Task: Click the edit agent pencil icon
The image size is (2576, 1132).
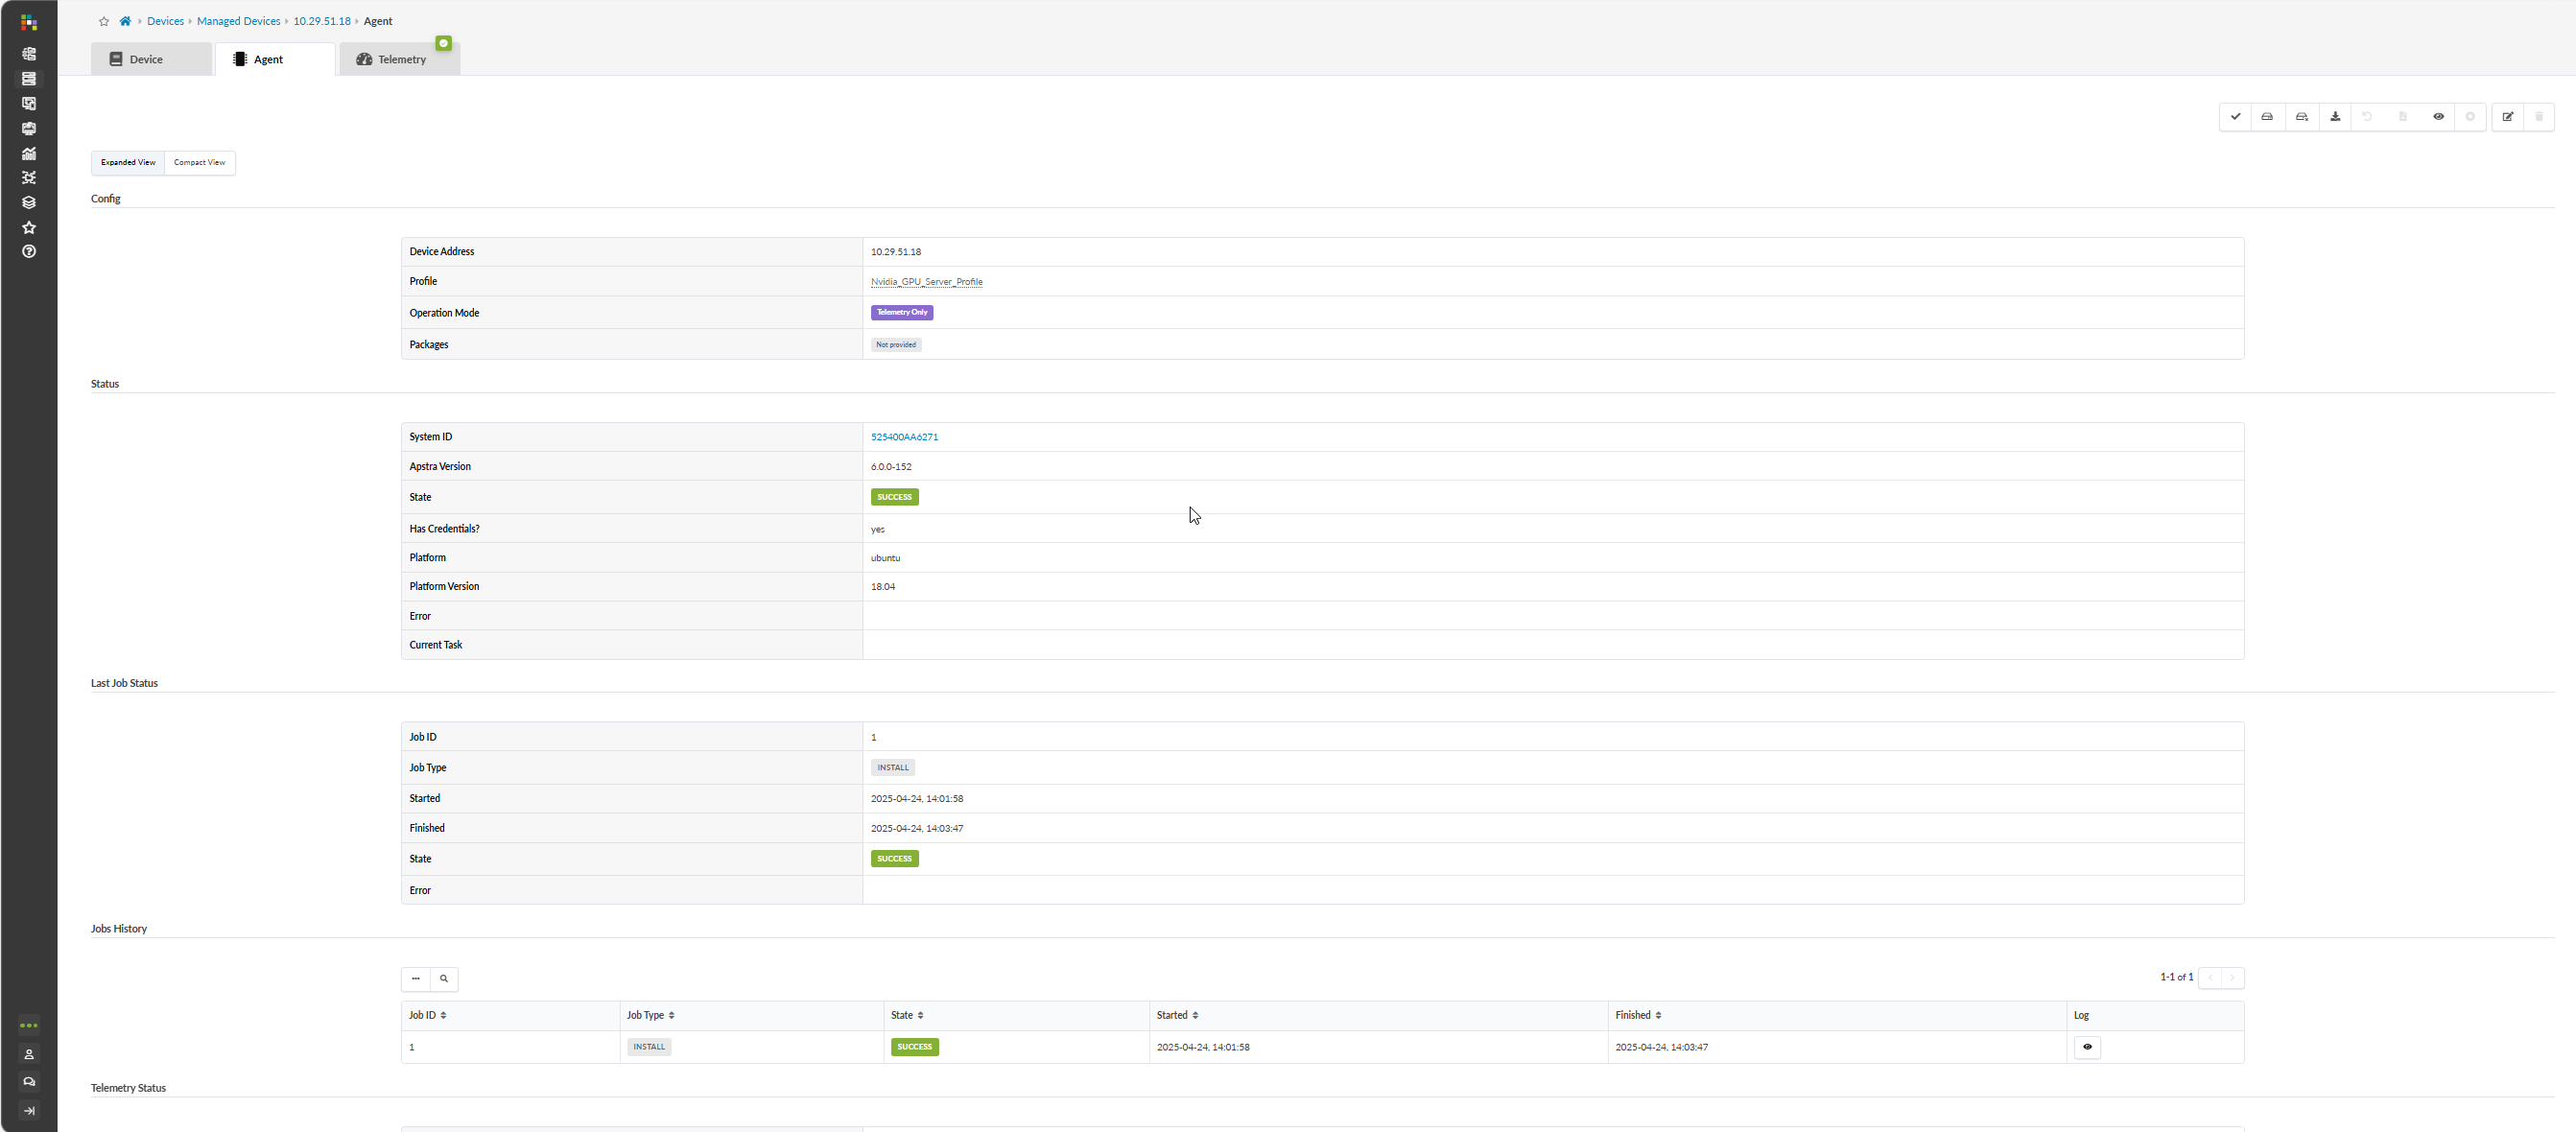Action: coord(2507,117)
